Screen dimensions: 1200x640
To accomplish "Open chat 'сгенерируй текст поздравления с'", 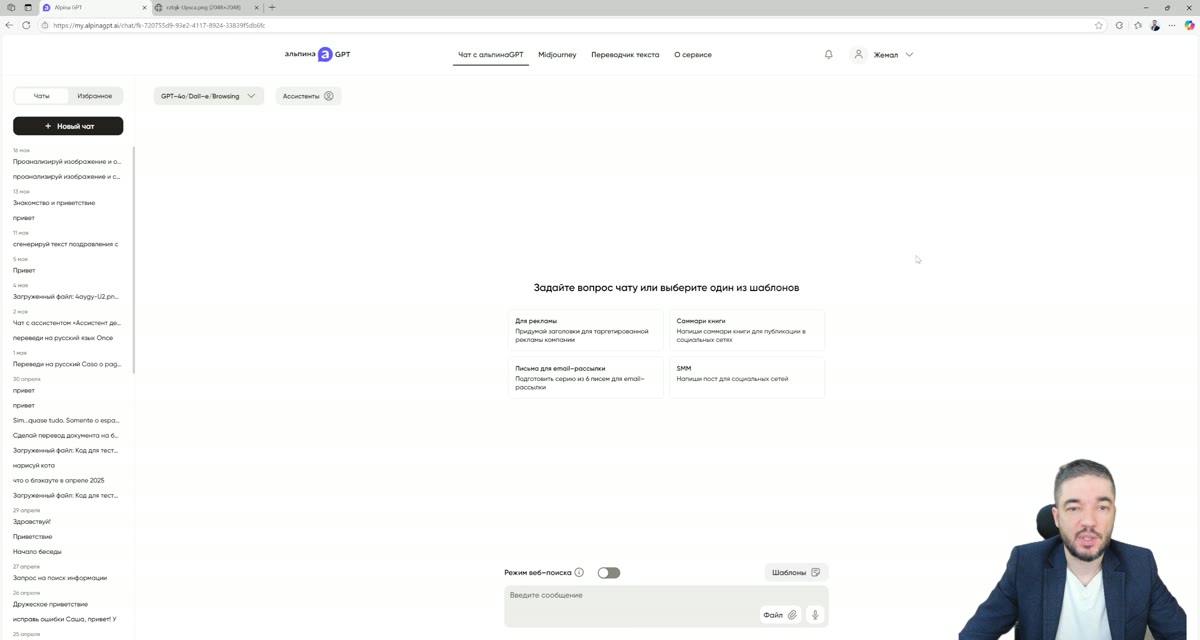I will click(x=66, y=244).
